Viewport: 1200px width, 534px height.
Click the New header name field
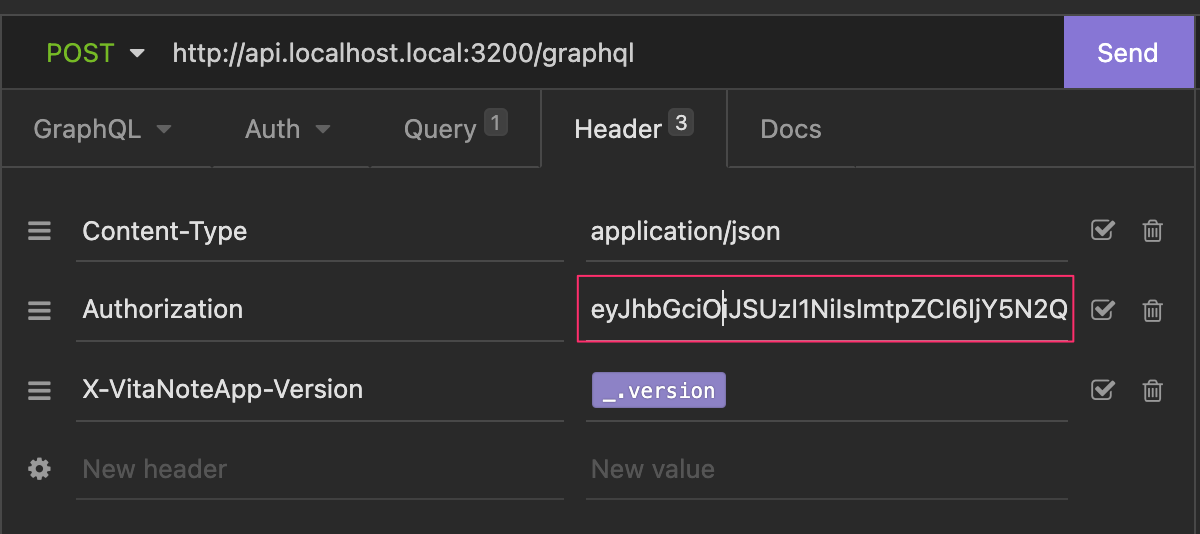pyautogui.click(x=318, y=469)
